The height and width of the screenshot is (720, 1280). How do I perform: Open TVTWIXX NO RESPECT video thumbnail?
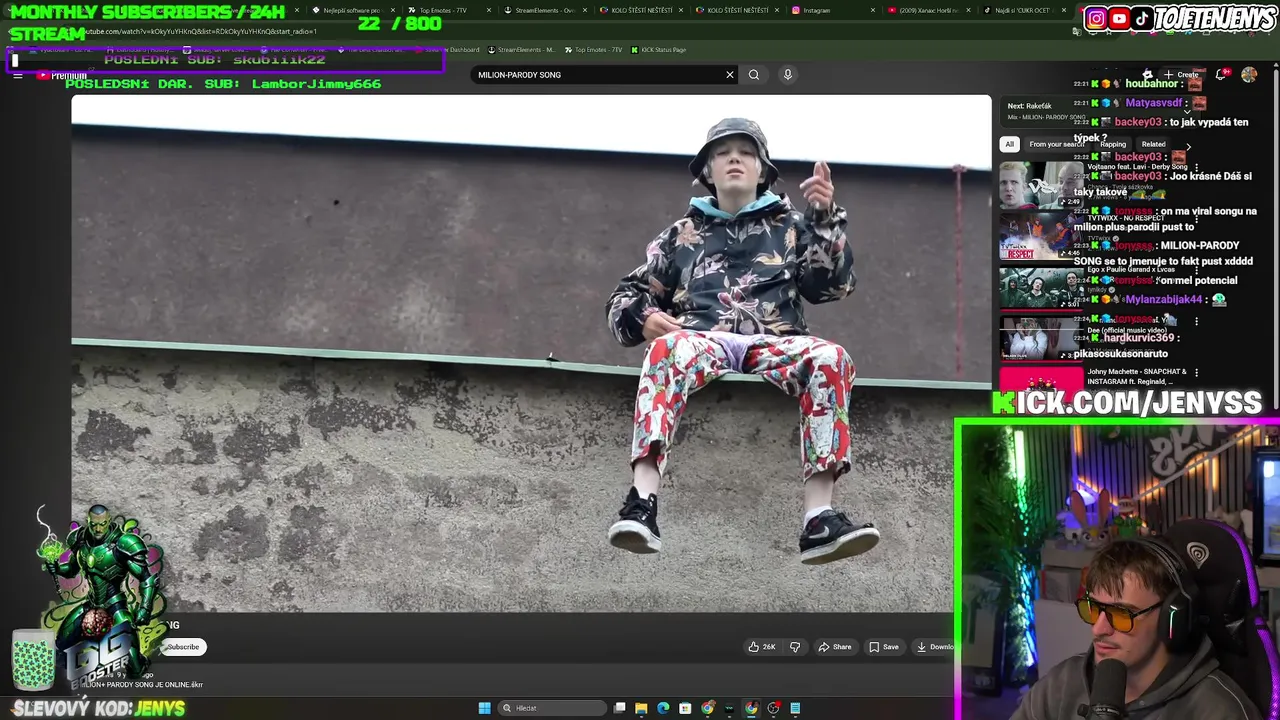[1040, 237]
